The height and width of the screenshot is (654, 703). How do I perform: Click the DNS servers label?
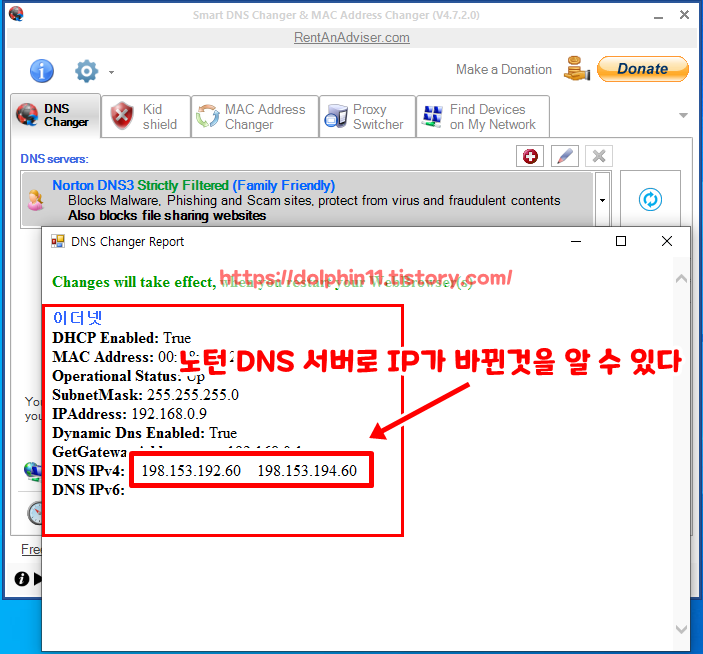tap(54, 159)
